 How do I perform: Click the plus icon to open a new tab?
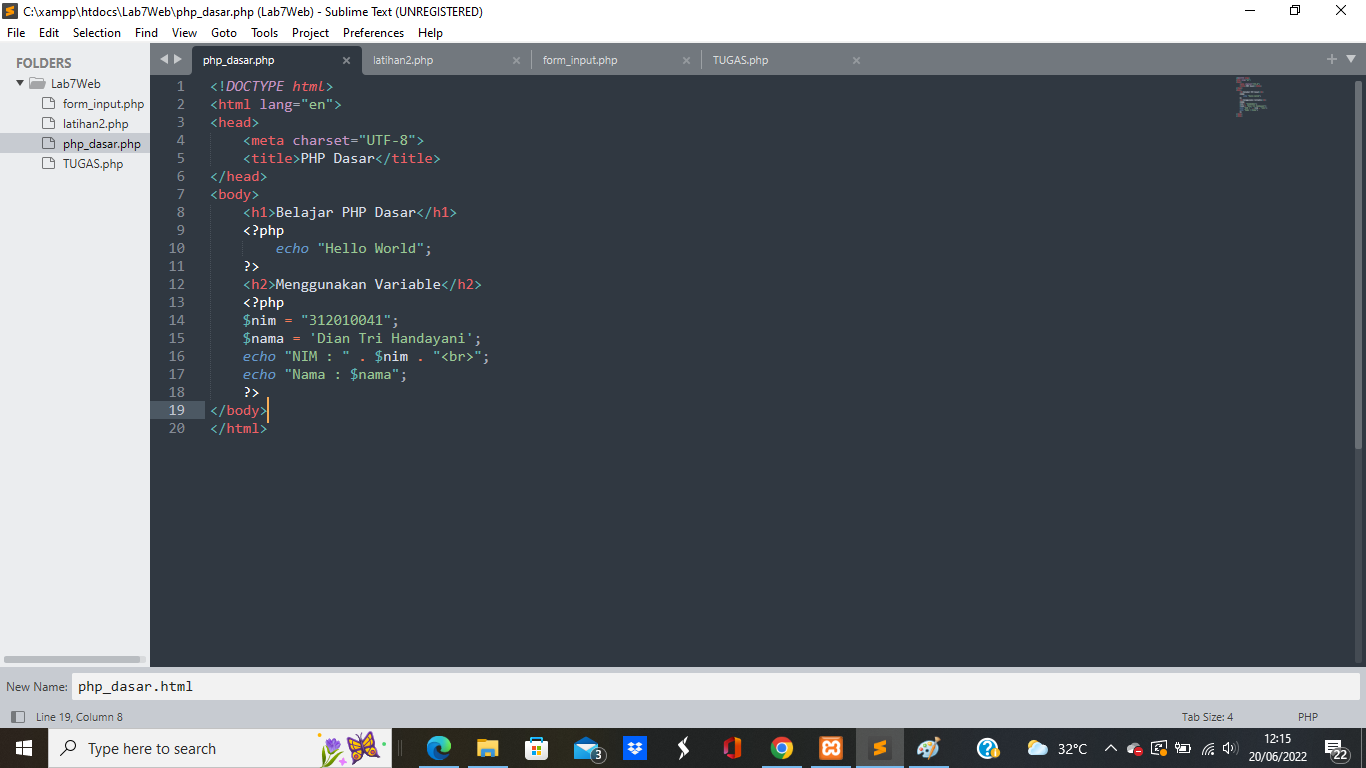tap(1332, 59)
